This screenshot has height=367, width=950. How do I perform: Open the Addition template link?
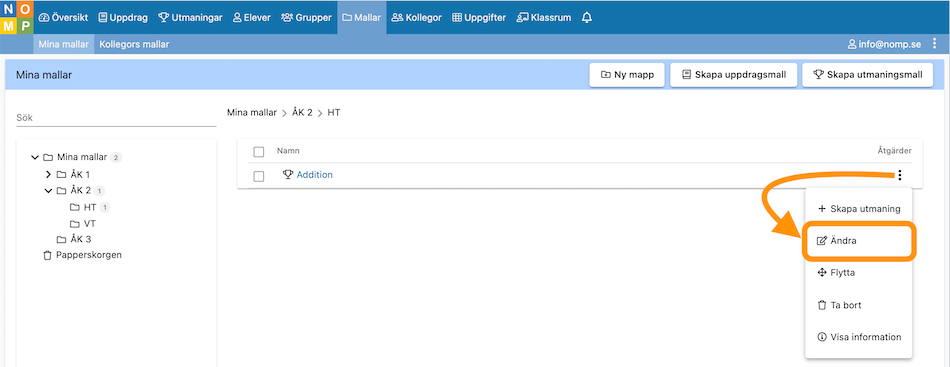[x=314, y=175]
